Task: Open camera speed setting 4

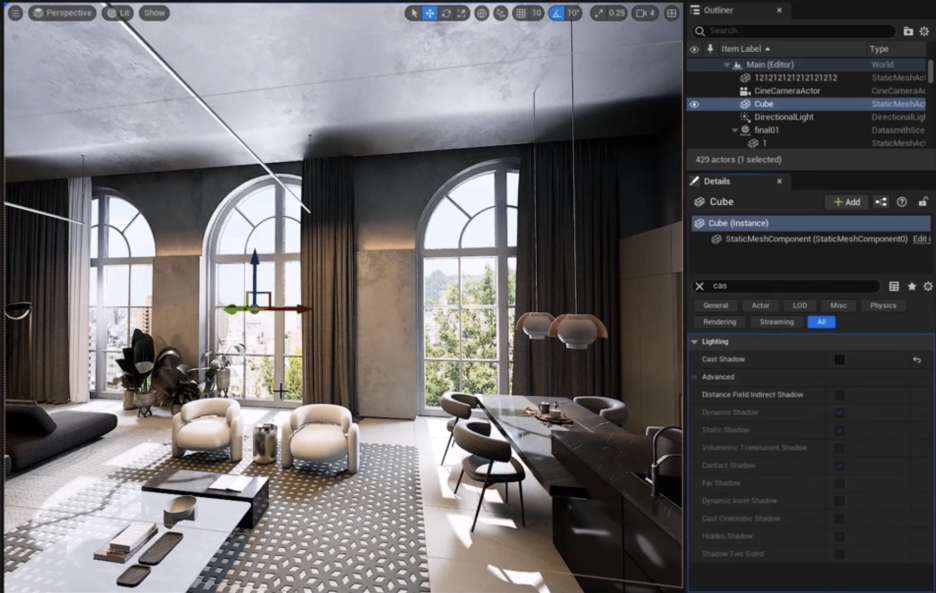Action: [x=646, y=13]
